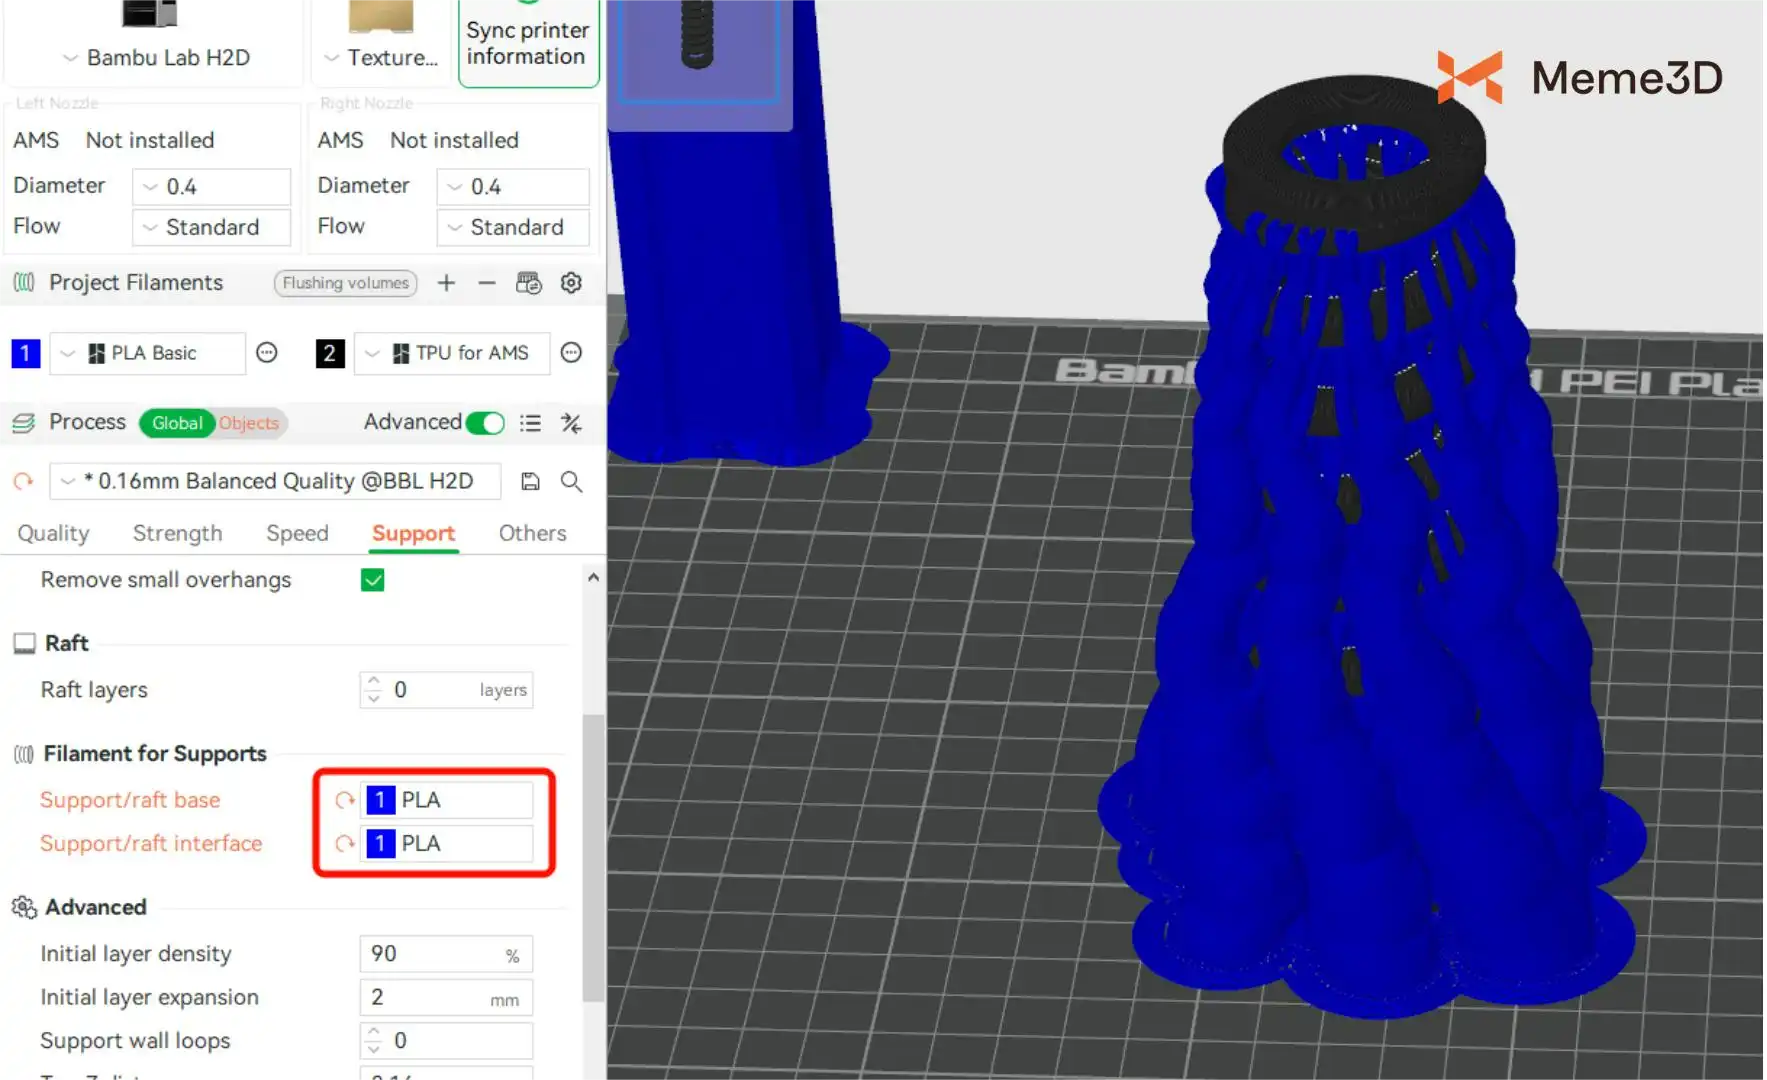
Task: Uncheck Remove small overhangs checkbox
Action: tap(372, 580)
